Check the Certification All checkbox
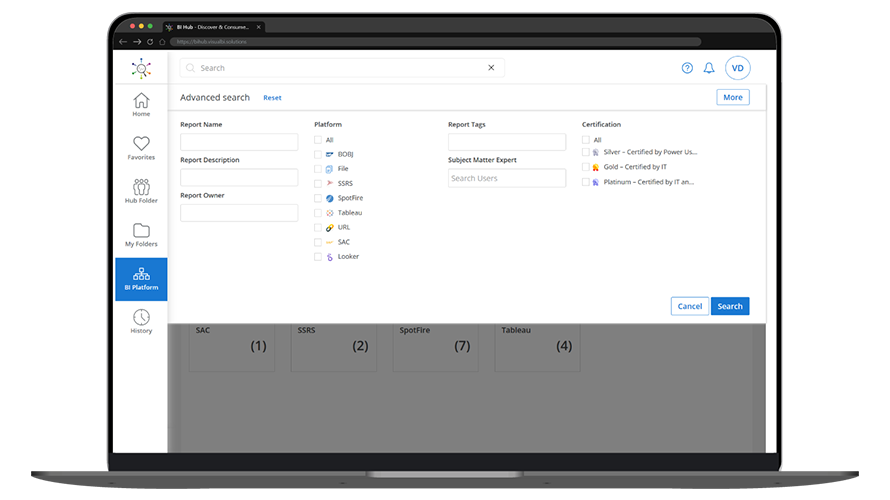This screenshot has width=890, height=500. [586, 140]
